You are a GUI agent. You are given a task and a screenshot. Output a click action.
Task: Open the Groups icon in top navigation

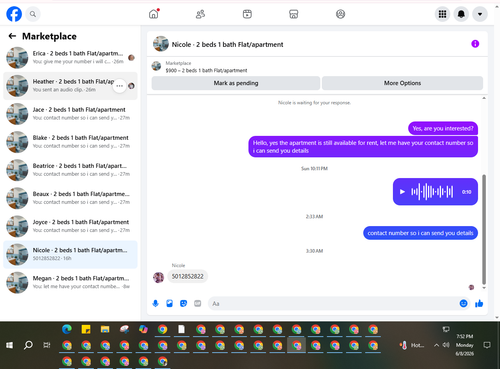340,14
